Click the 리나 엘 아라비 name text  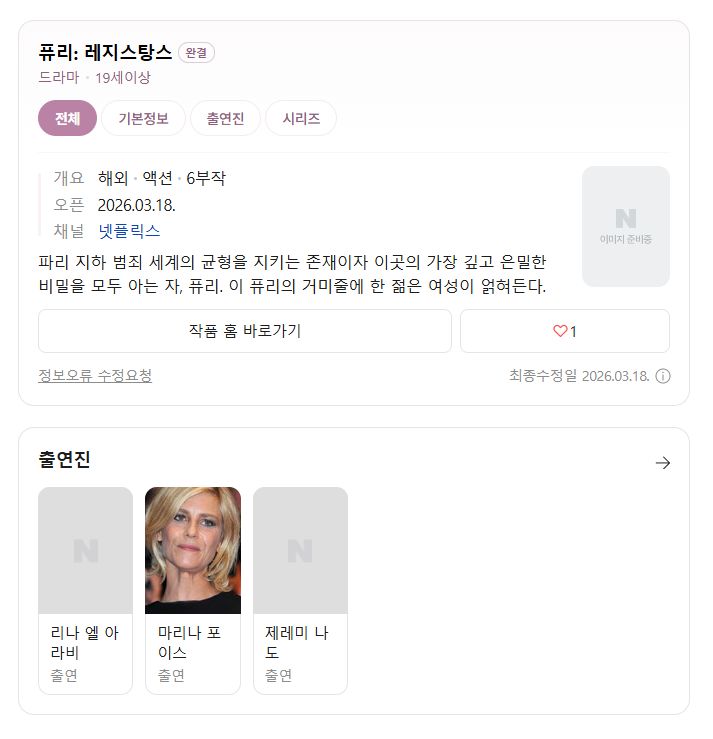click(x=84, y=642)
